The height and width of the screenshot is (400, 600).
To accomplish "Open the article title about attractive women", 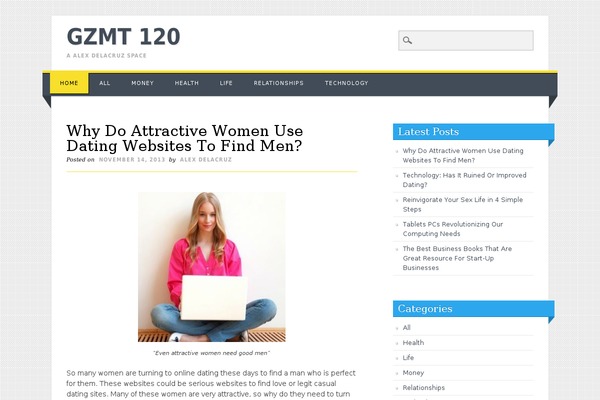I will [x=184, y=138].
